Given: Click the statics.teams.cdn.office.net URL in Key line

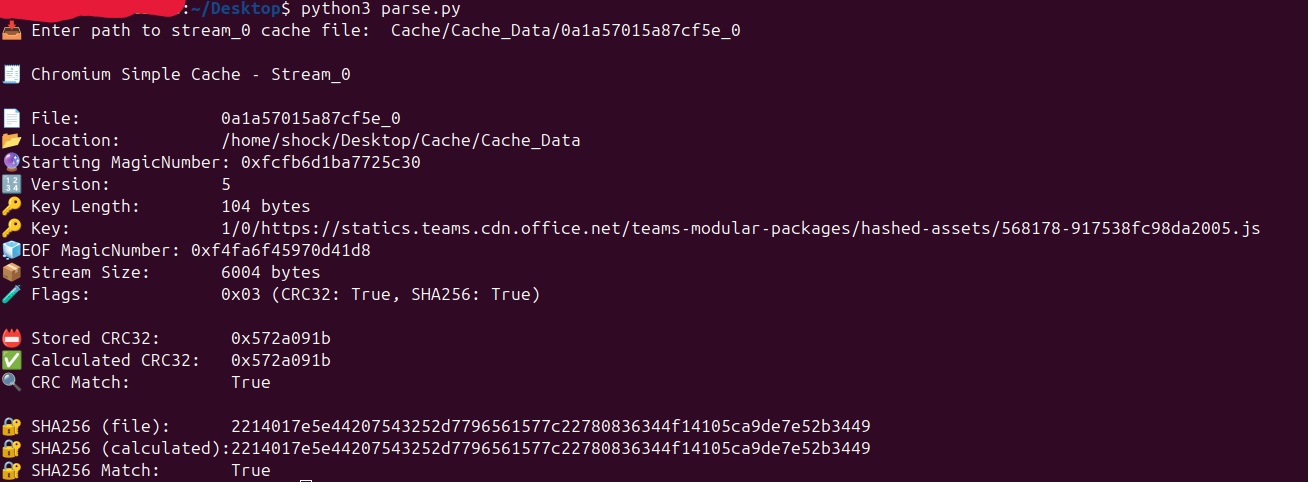Looking at the screenshot, I should tap(741, 229).
